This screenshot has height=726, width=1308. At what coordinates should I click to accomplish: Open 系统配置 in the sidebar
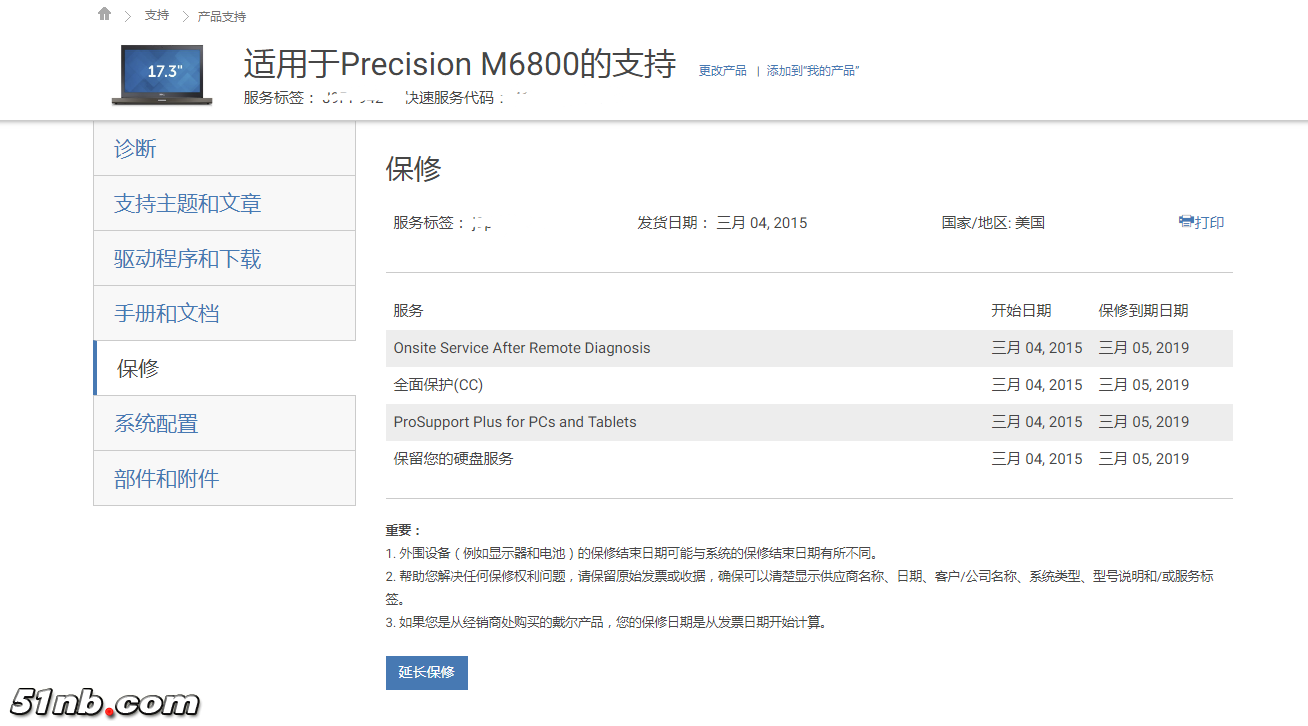155,422
